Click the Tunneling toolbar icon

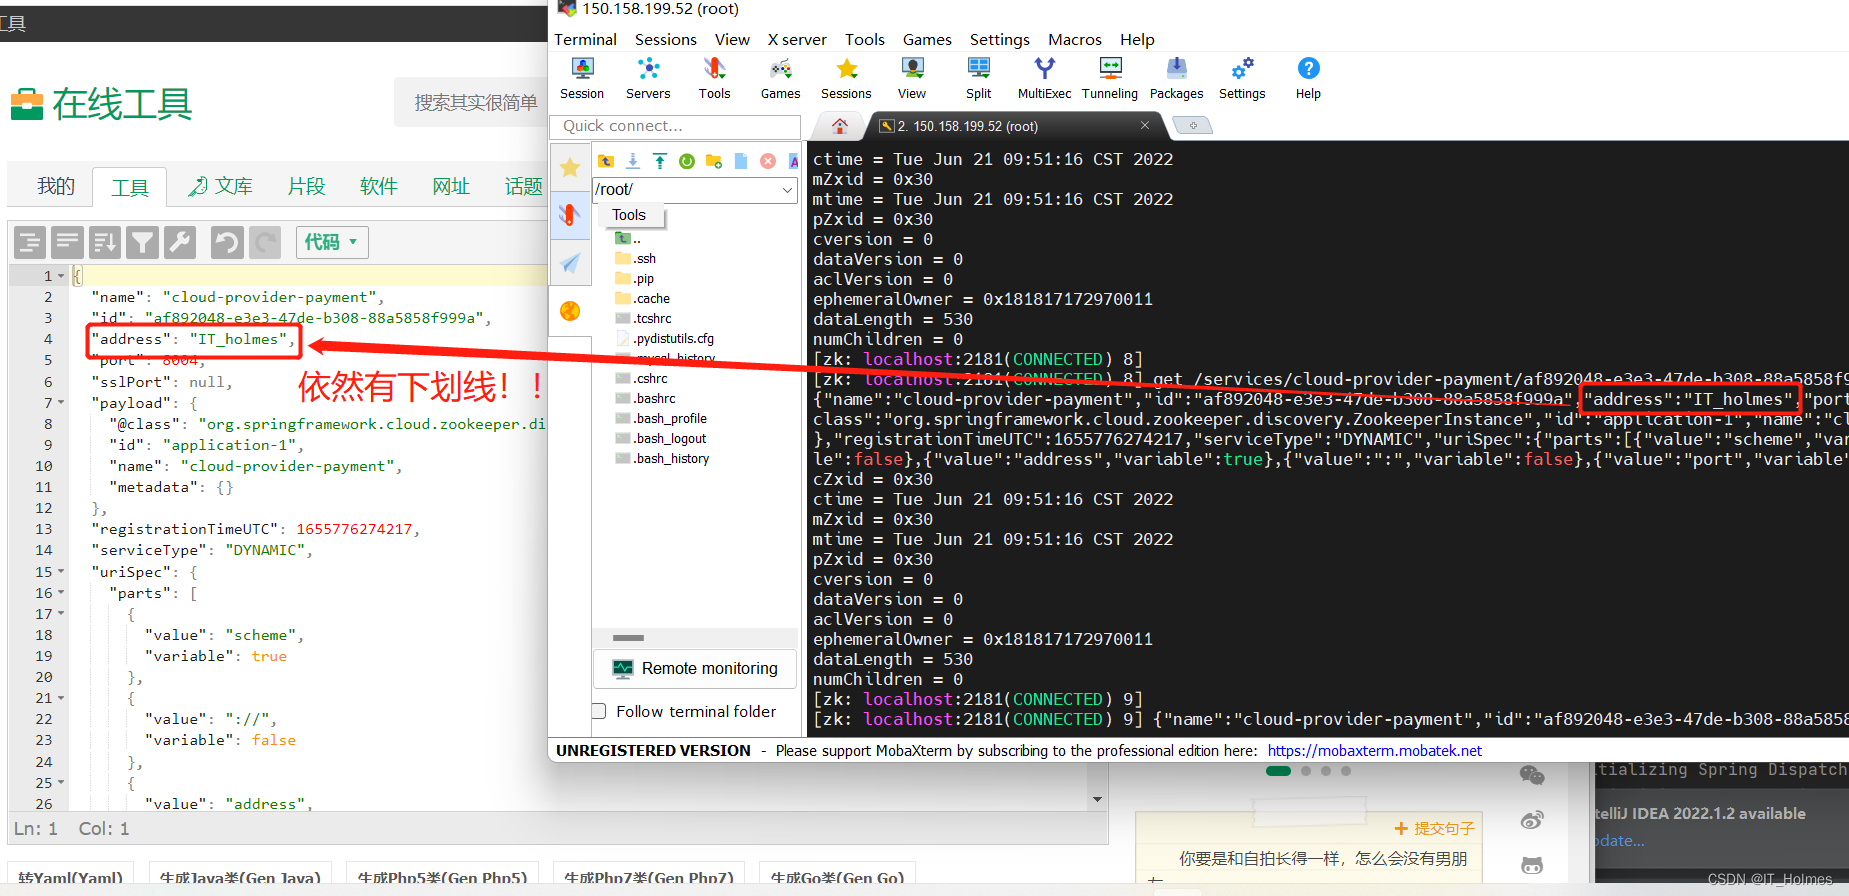[1109, 78]
